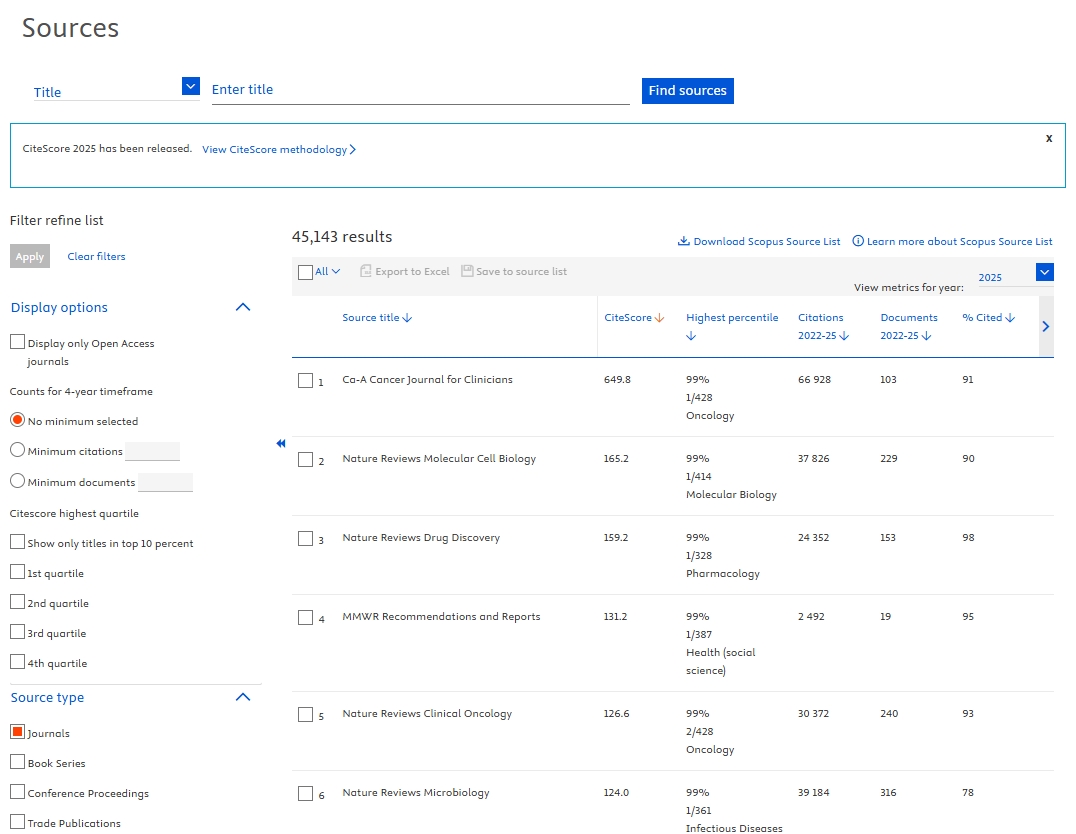The image size is (1076, 834).
Task: Select Minimum documents radio option
Action: (x=18, y=480)
